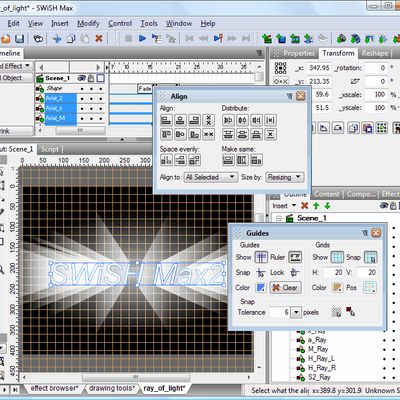Toggle eye visibility icon in Outline panel toolbar

pyautogui.click(x=384, y=206)
